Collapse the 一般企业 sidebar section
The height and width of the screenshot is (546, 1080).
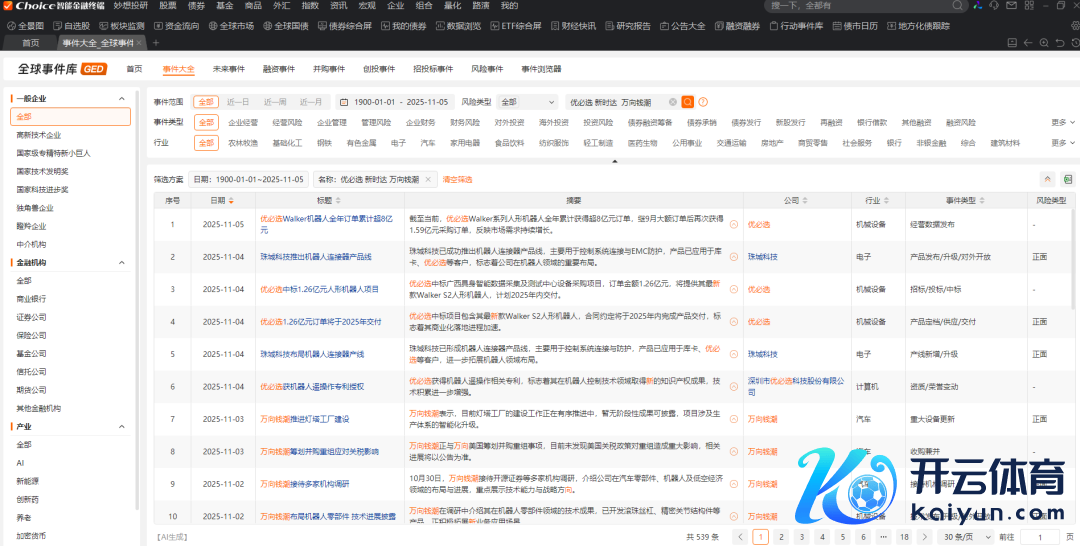(122, 99)
